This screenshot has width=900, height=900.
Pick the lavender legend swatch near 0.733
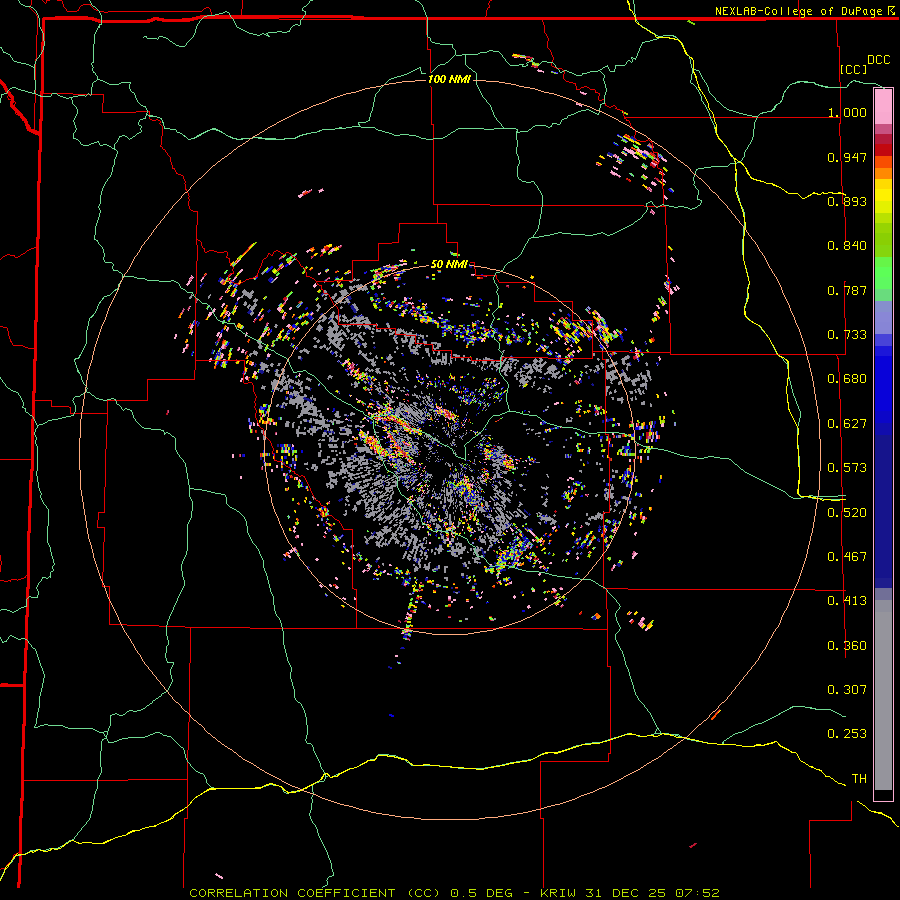pyautogui.click(x=883, y=318)
